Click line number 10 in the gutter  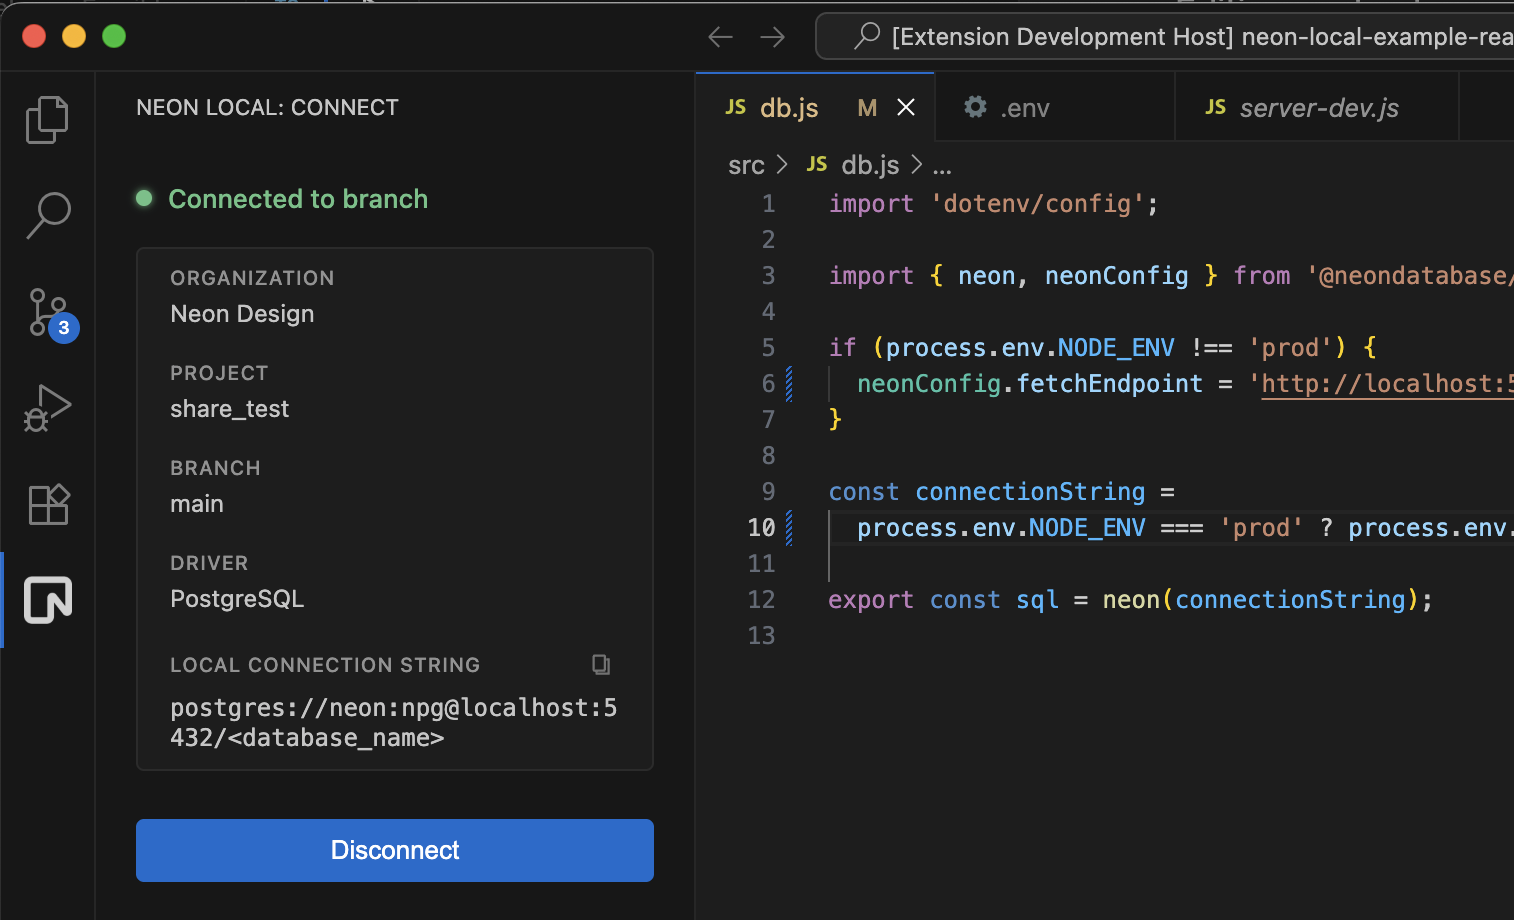pos(761,528)
